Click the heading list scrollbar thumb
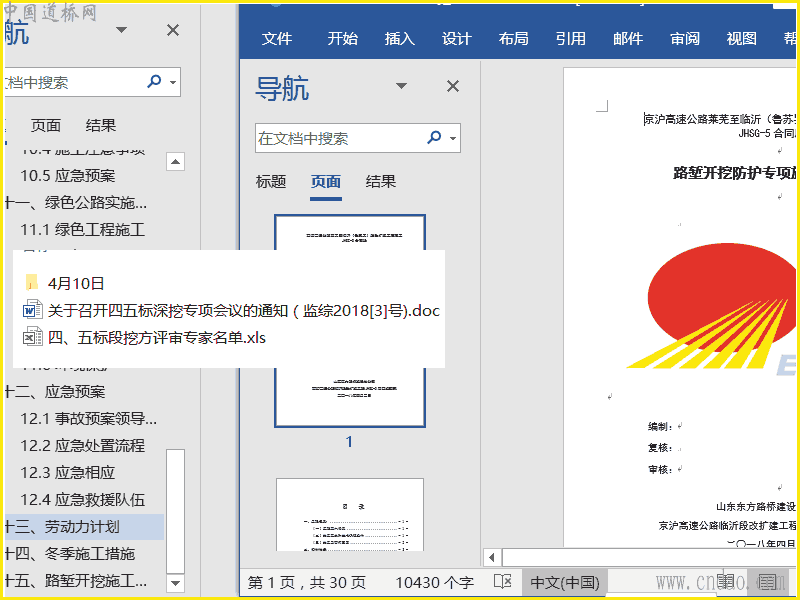 coord(175,511)
